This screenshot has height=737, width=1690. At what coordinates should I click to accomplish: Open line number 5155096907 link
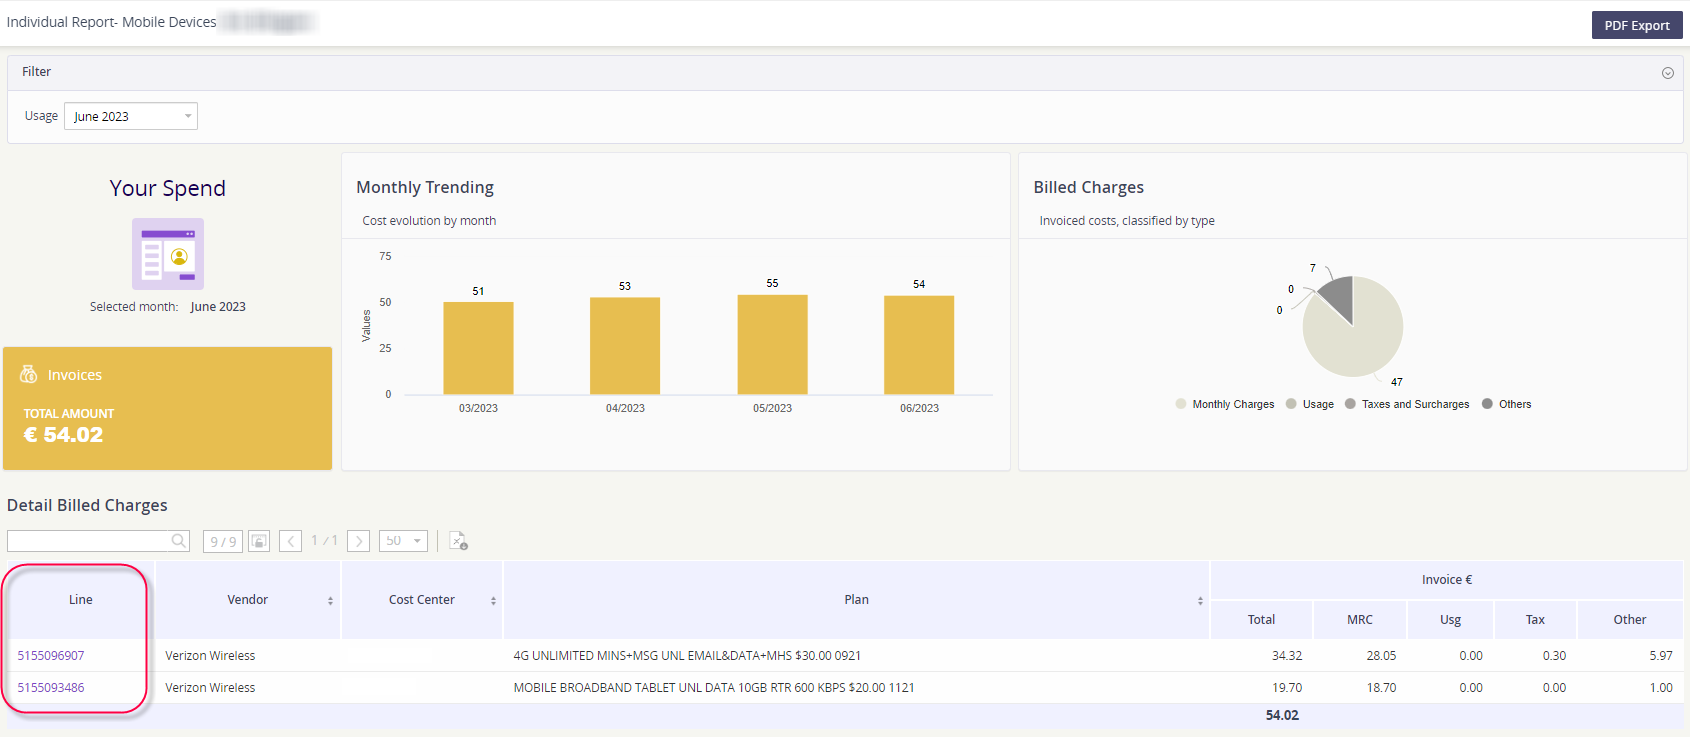51,656
